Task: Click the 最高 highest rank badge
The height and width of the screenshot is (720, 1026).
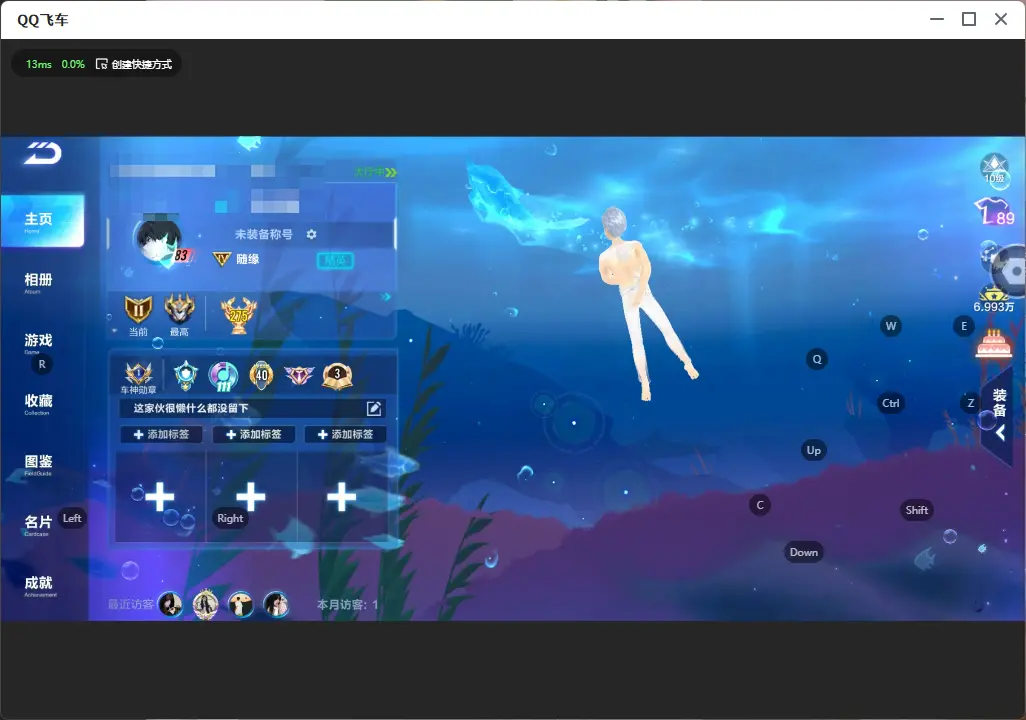Action: click(x=179, y=309)
